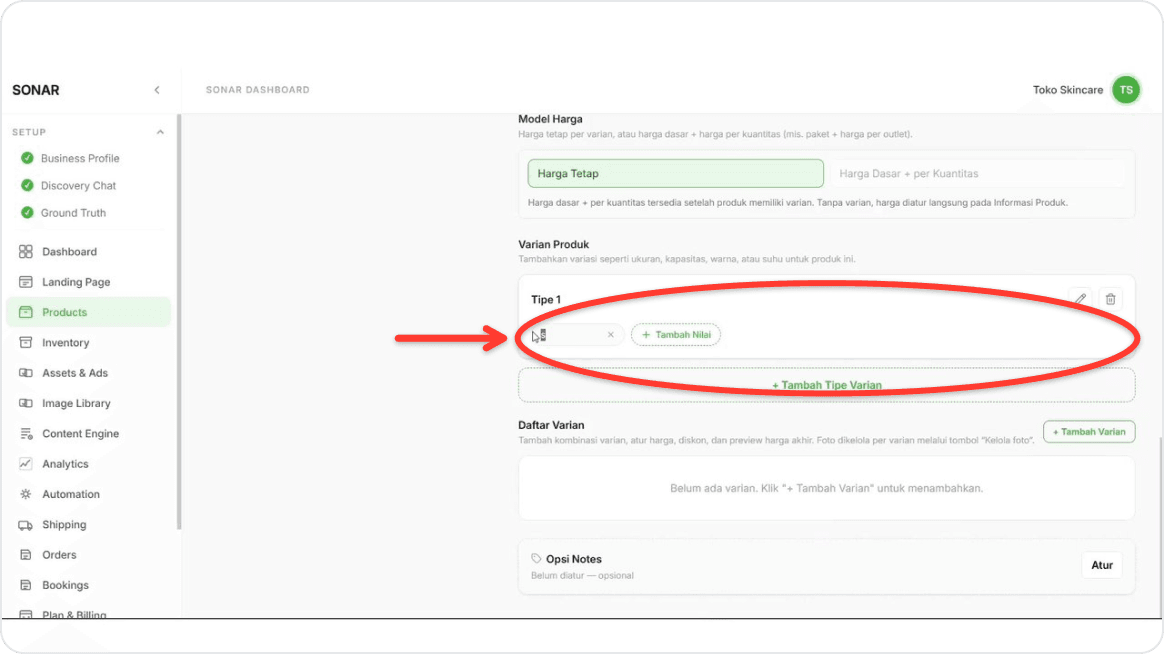This screenshot has width=1164, height=654.
Task: Go to Dashboard page
Action: click(70, 252)
